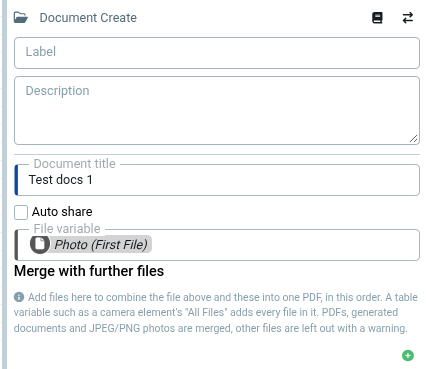Select the Photo (First File) variable chip
Image resolution: width=426 pixels, height=369 pixels.
pyautogui.click(x=91, y=244)
